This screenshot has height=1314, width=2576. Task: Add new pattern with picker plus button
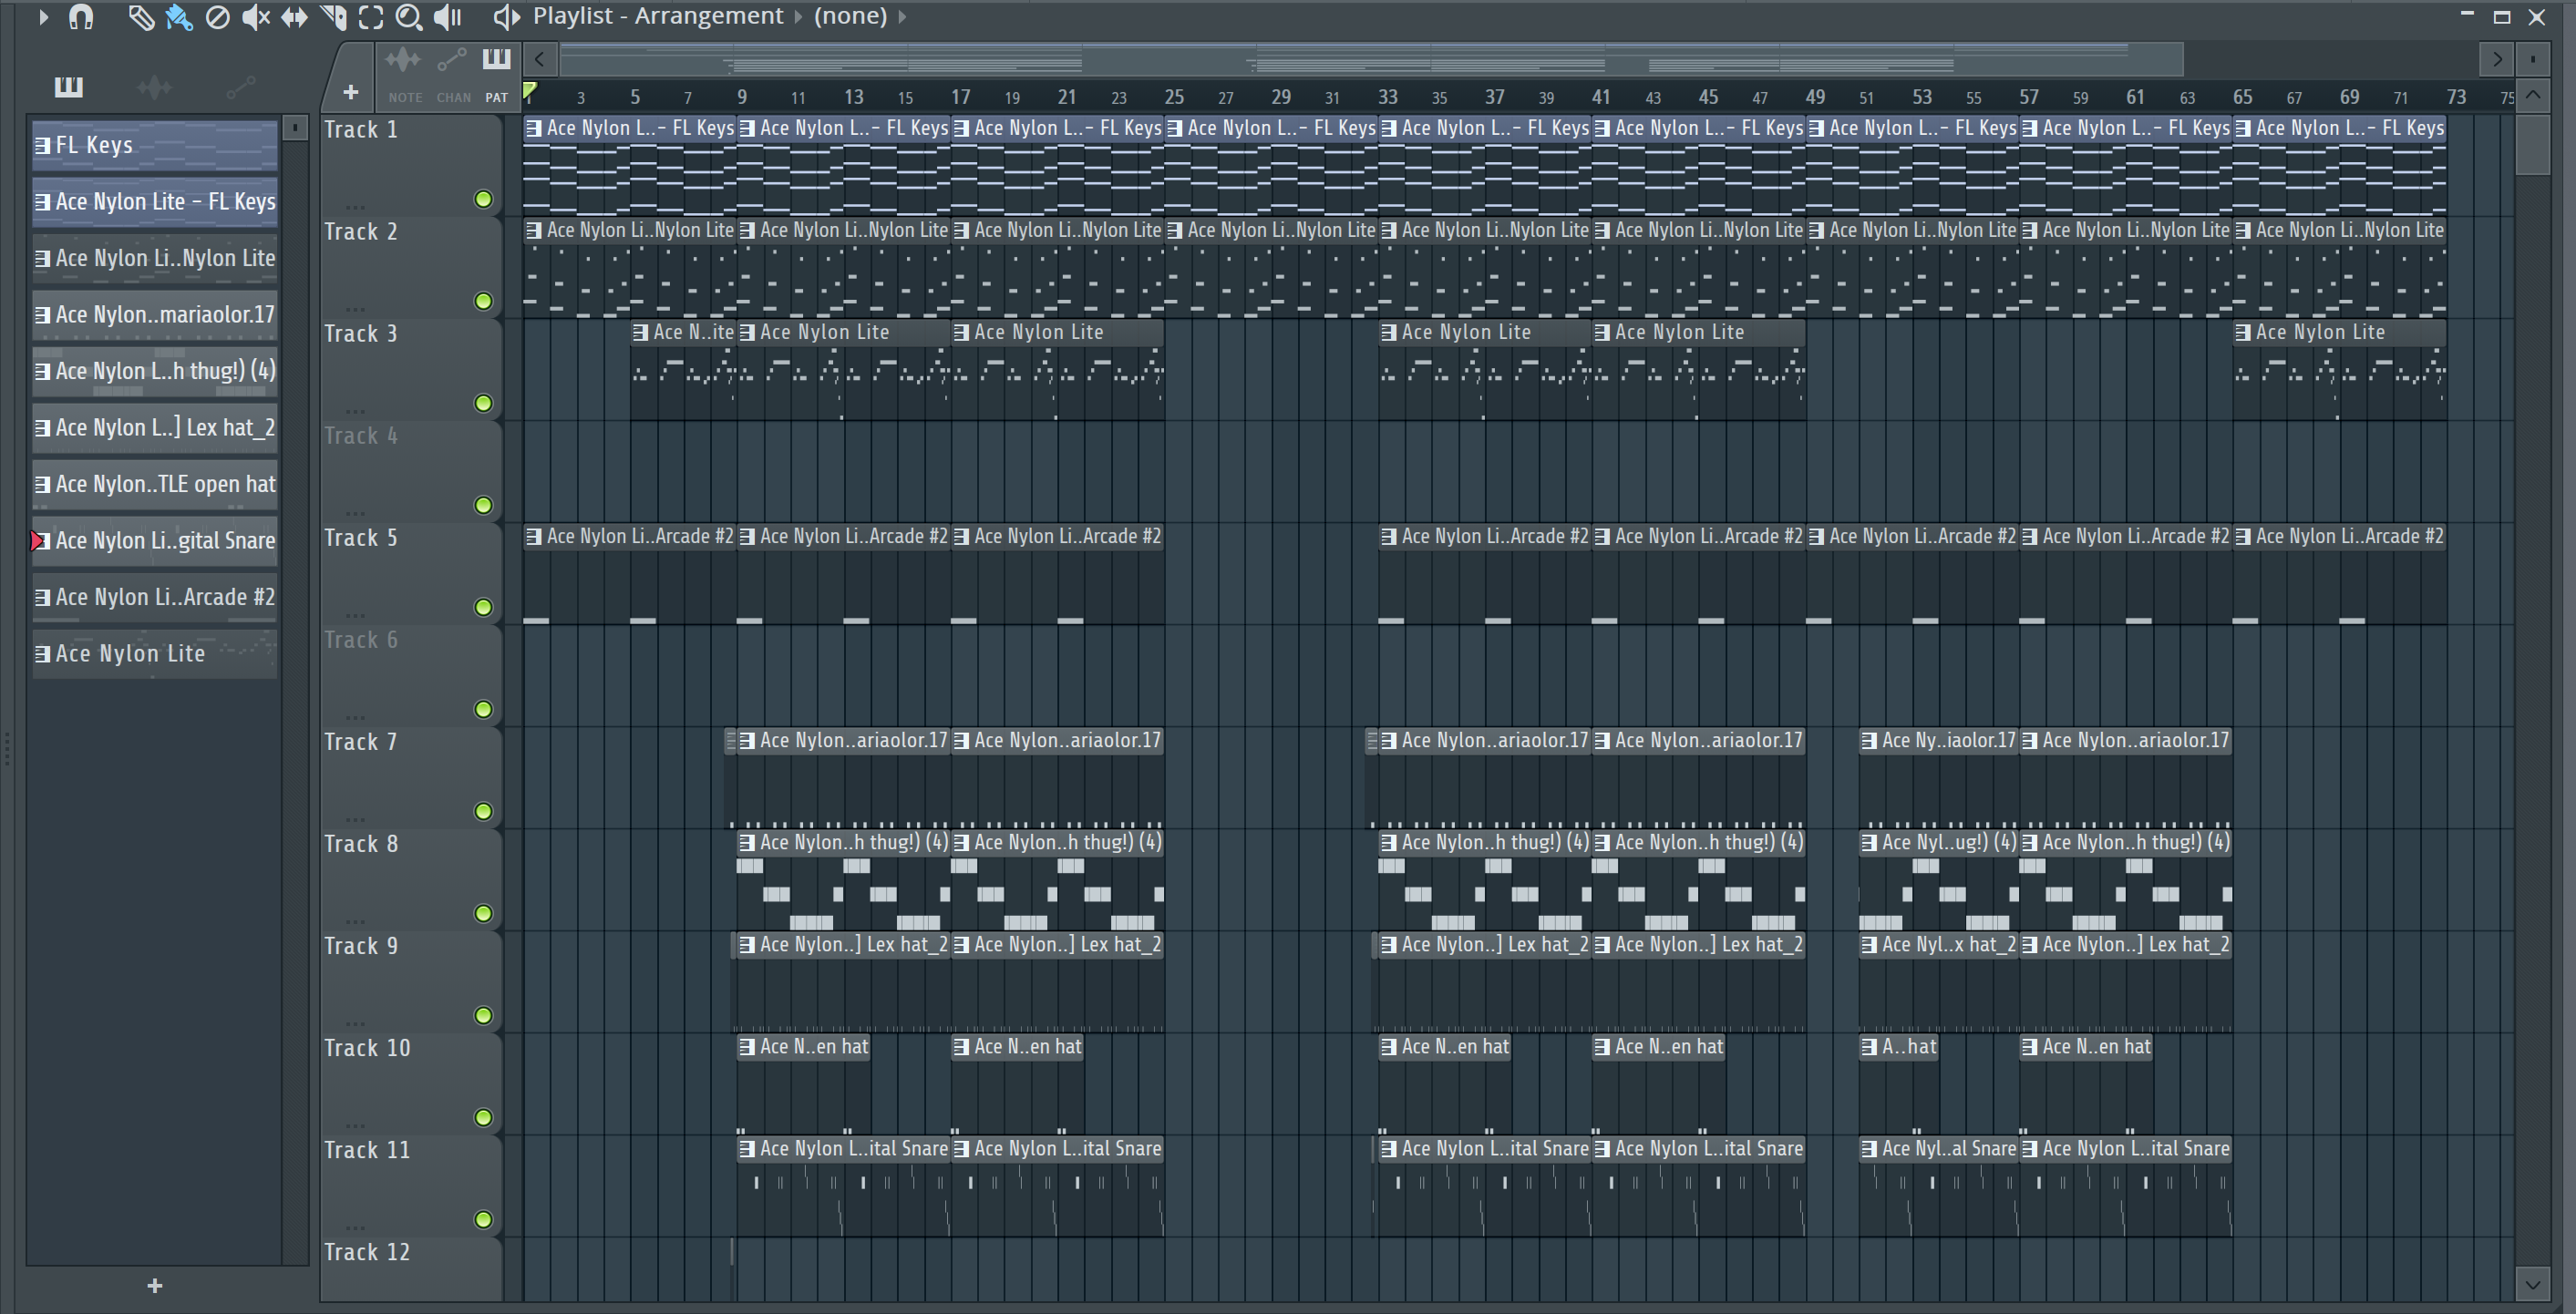(154, 1285)
